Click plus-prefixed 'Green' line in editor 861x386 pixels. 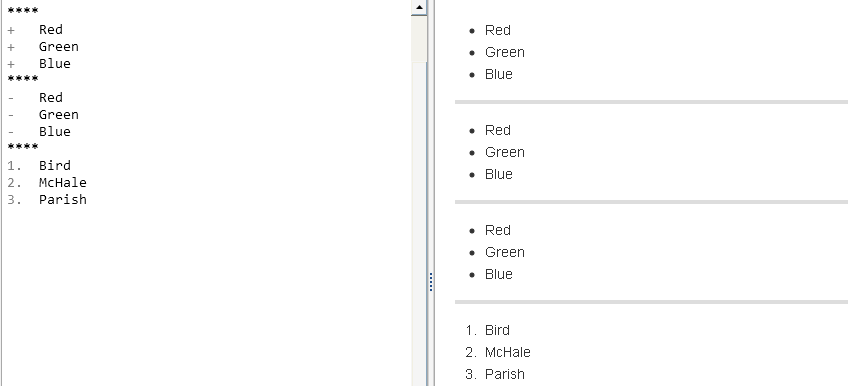[x=43, y=47]
